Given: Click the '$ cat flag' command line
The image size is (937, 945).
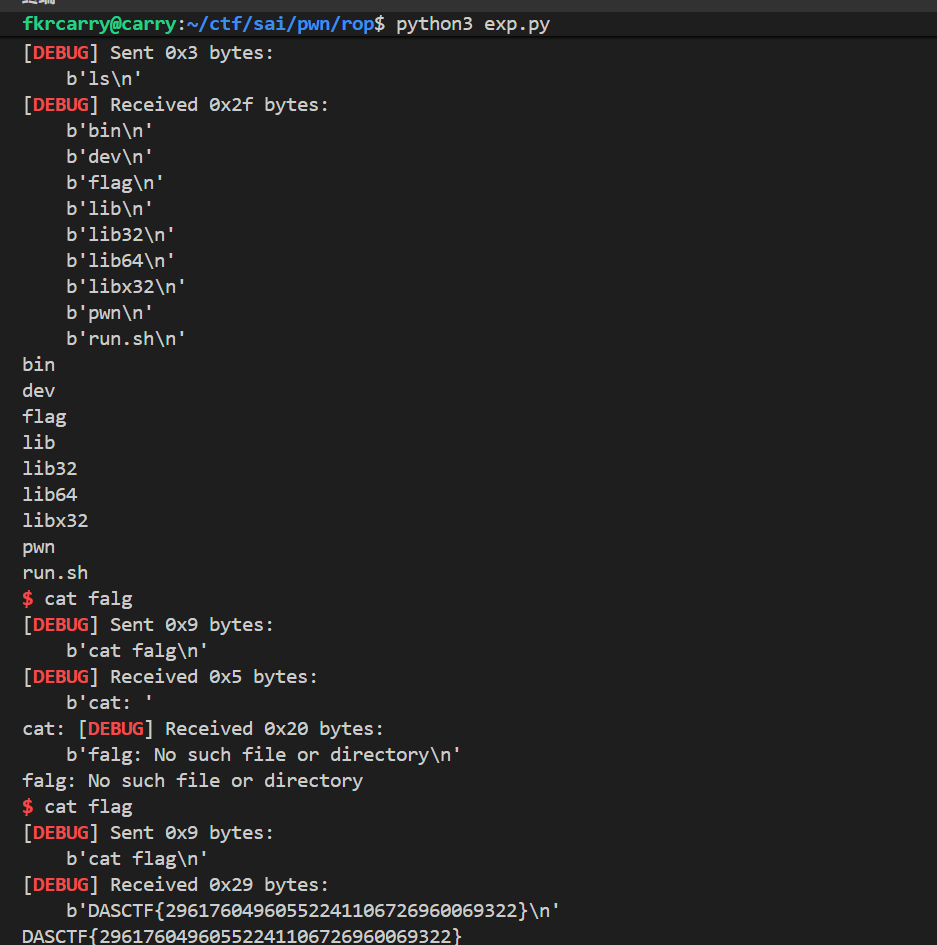Looking at the screenshot, I should coord(78,806).
